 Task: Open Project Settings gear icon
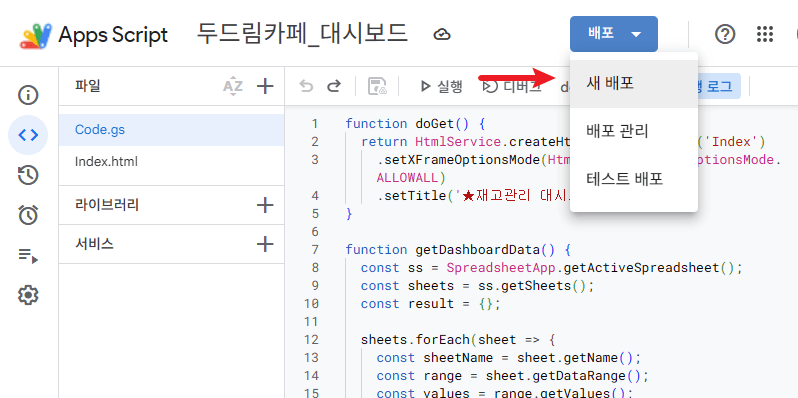pos(28,295)
